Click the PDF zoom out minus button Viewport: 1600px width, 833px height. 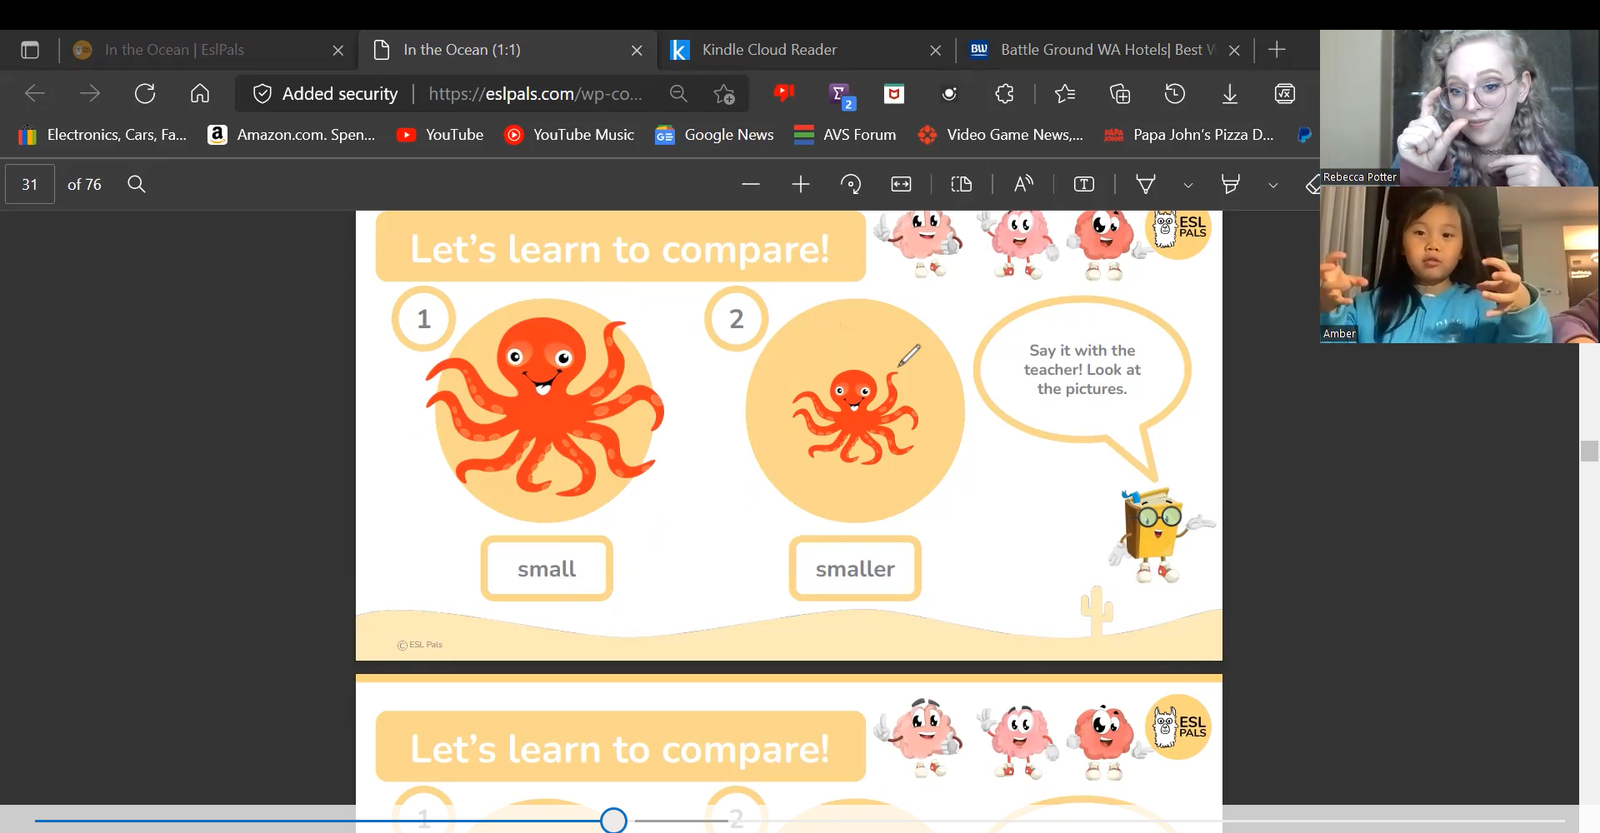[x=751, y=184]
